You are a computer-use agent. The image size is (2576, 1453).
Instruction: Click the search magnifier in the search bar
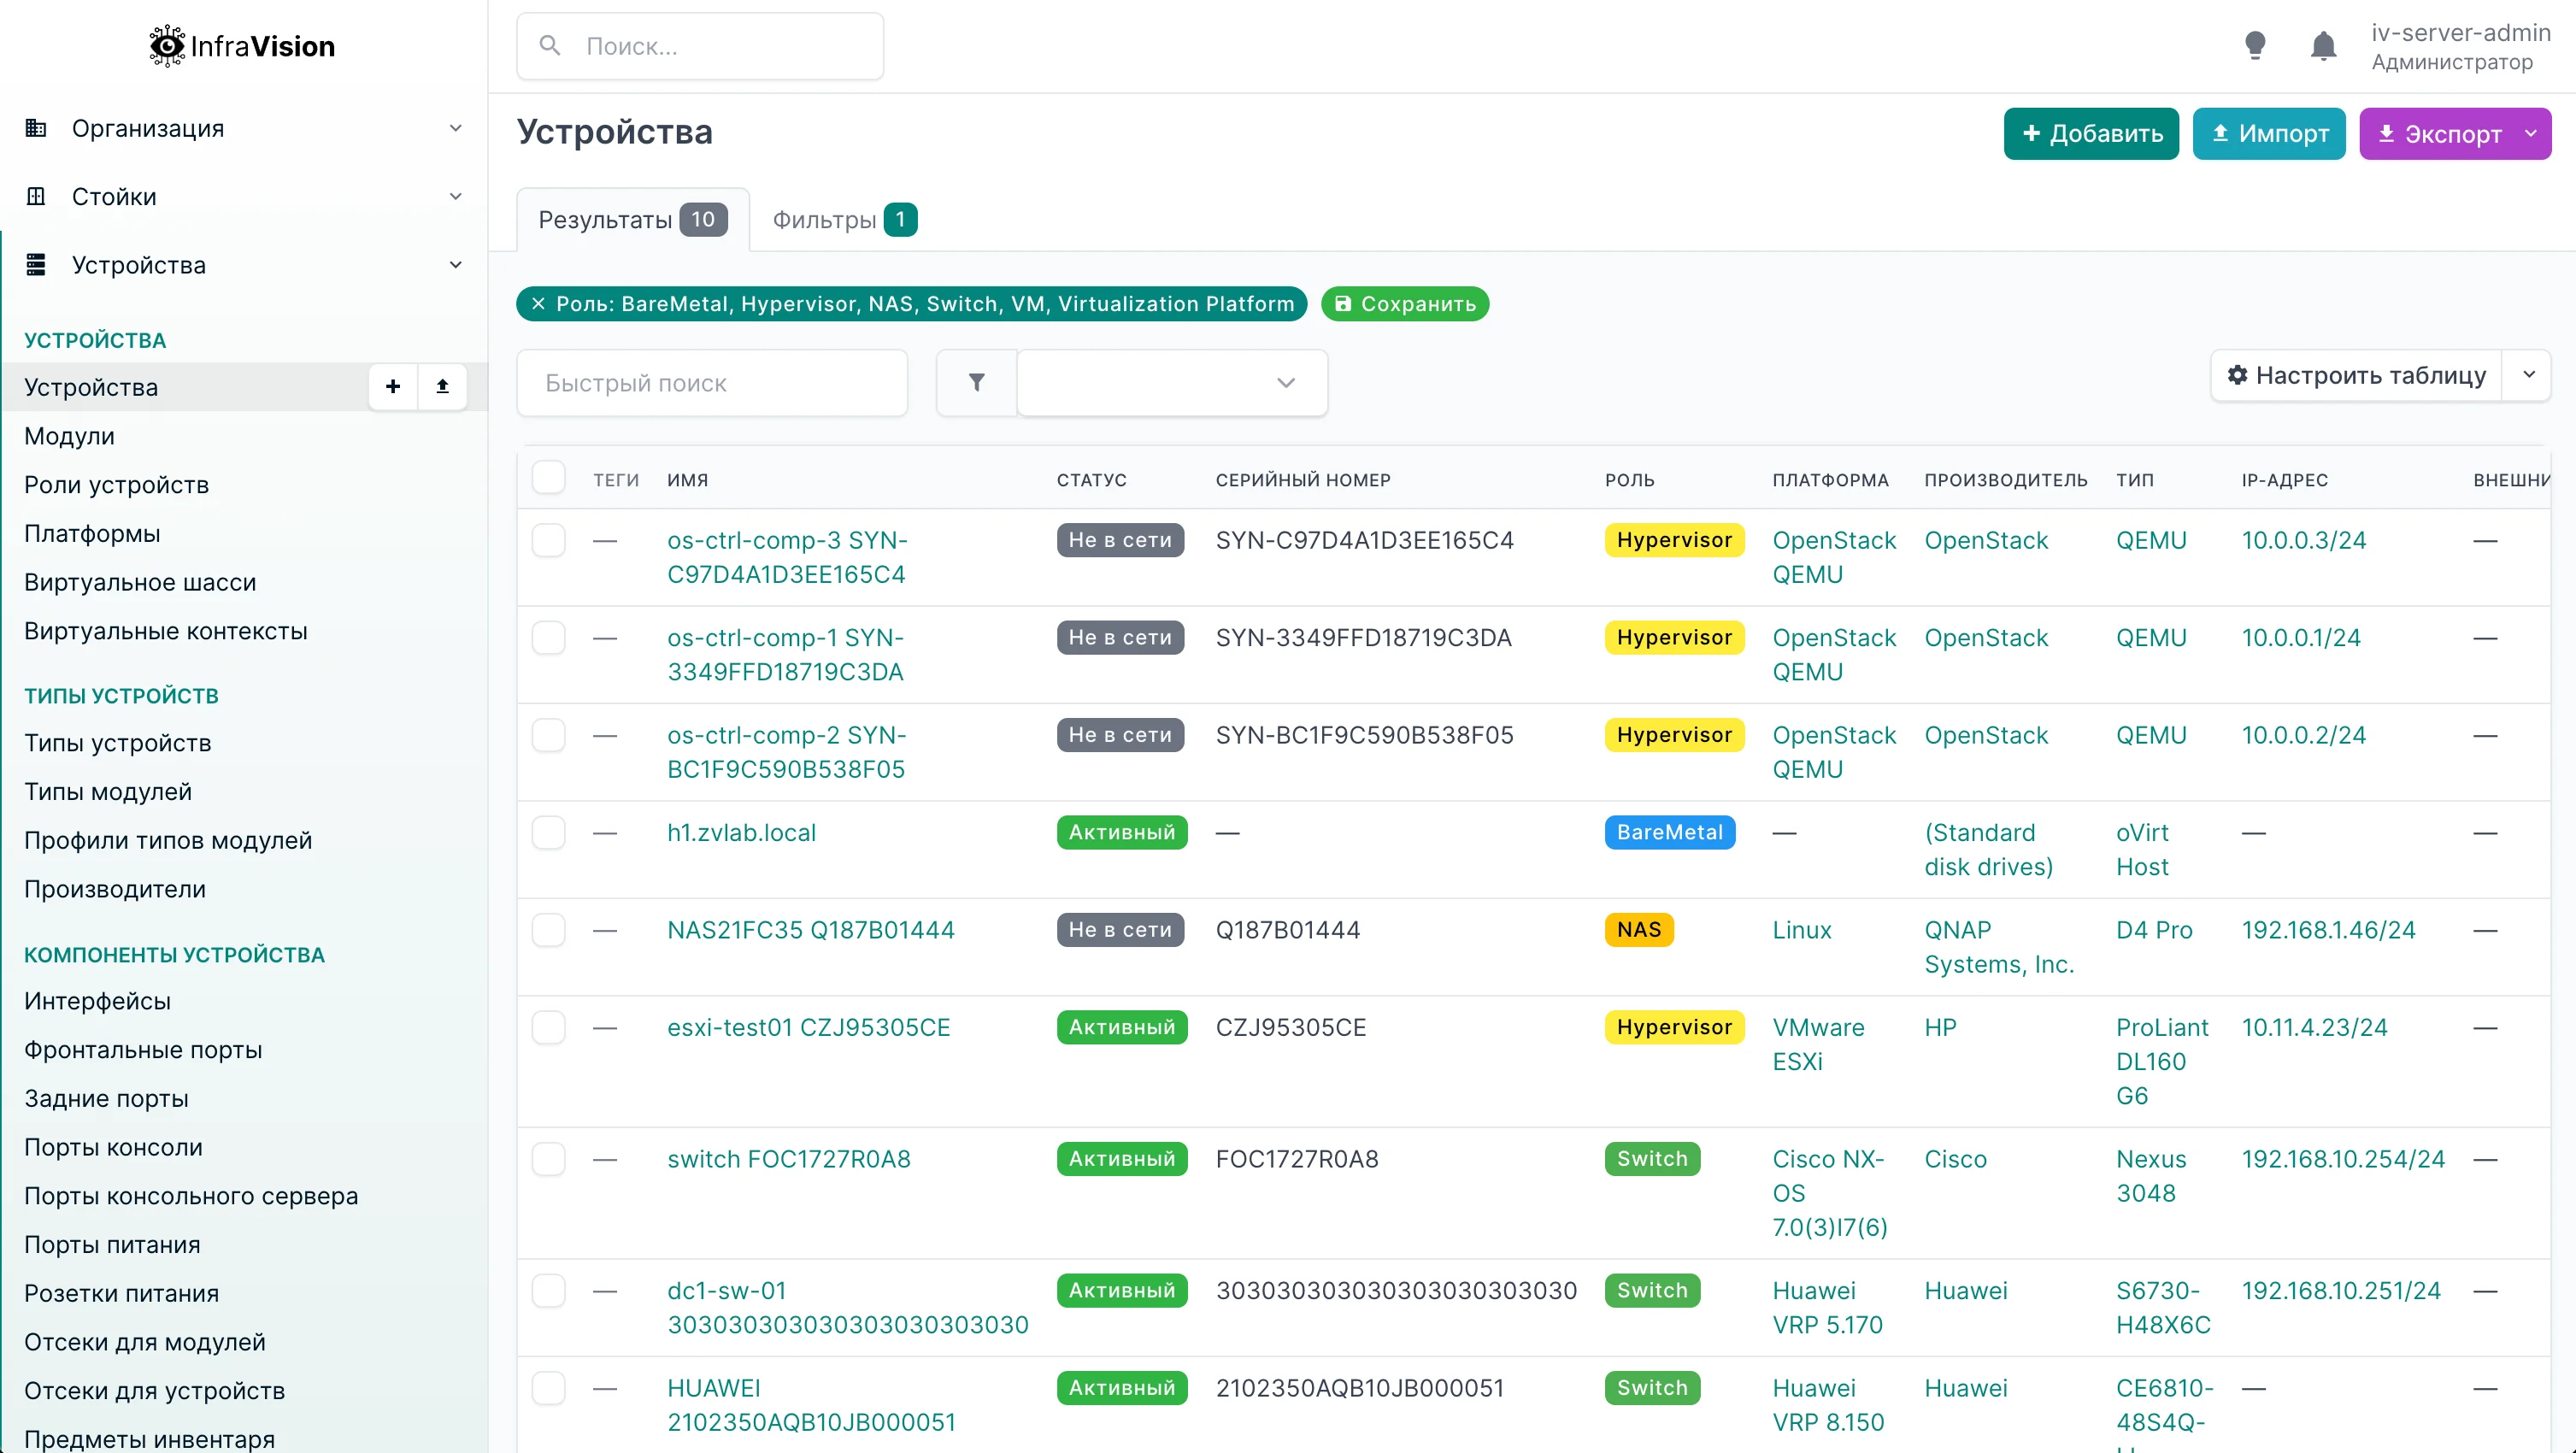(549, 46)
